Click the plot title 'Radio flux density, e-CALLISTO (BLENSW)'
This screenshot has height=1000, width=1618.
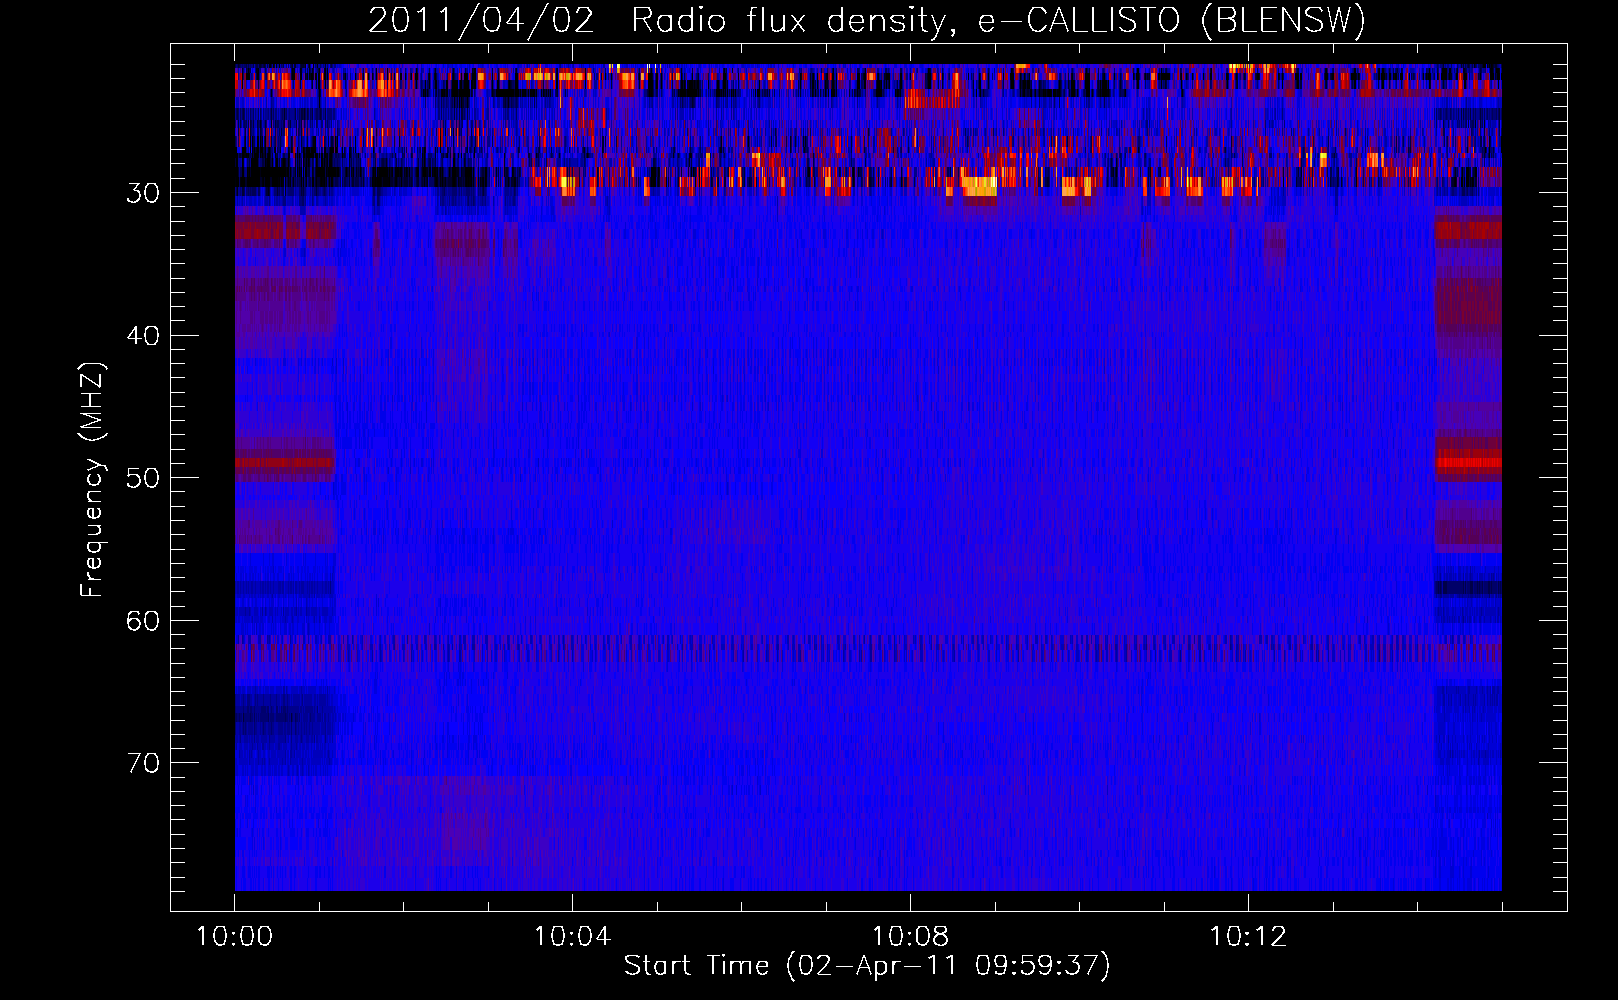[x=998, y=20]
